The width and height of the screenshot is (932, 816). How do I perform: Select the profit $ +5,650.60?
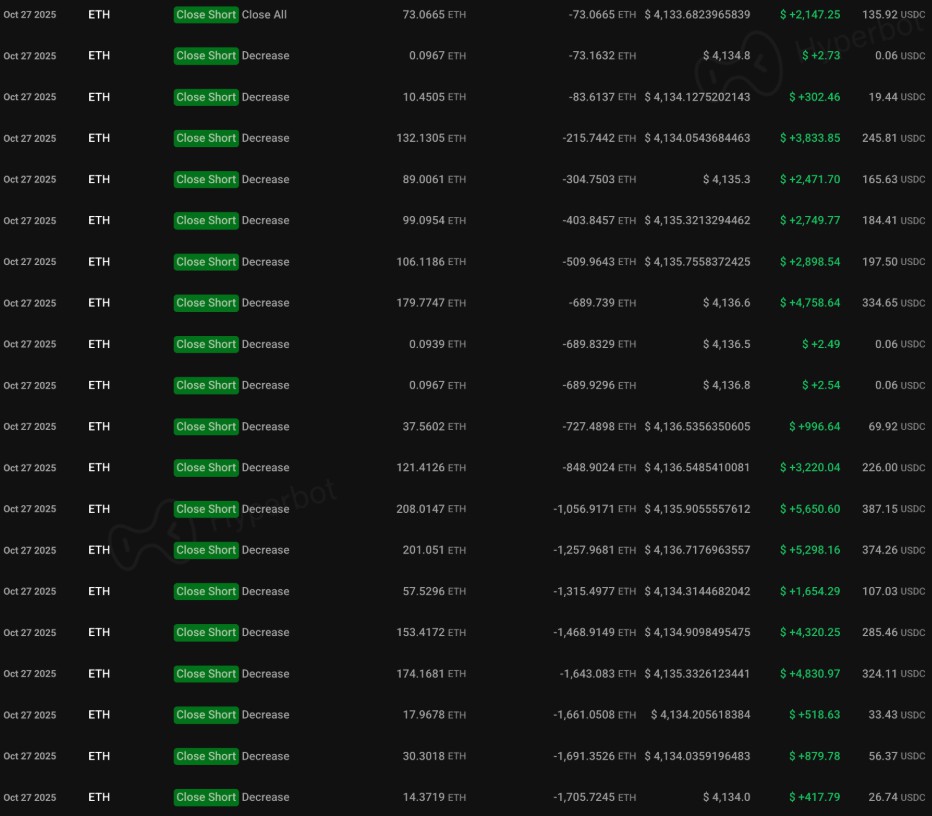[810, 509]
